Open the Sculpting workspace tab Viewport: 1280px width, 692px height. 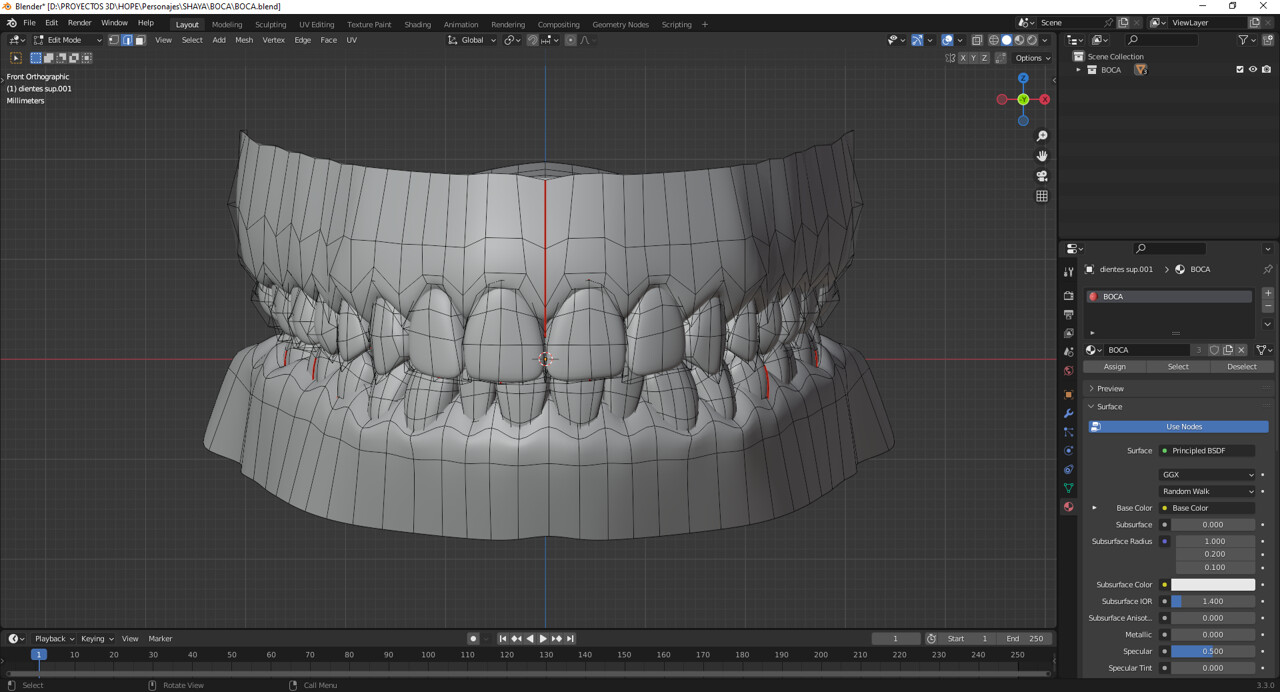click(x=270, y=24)
